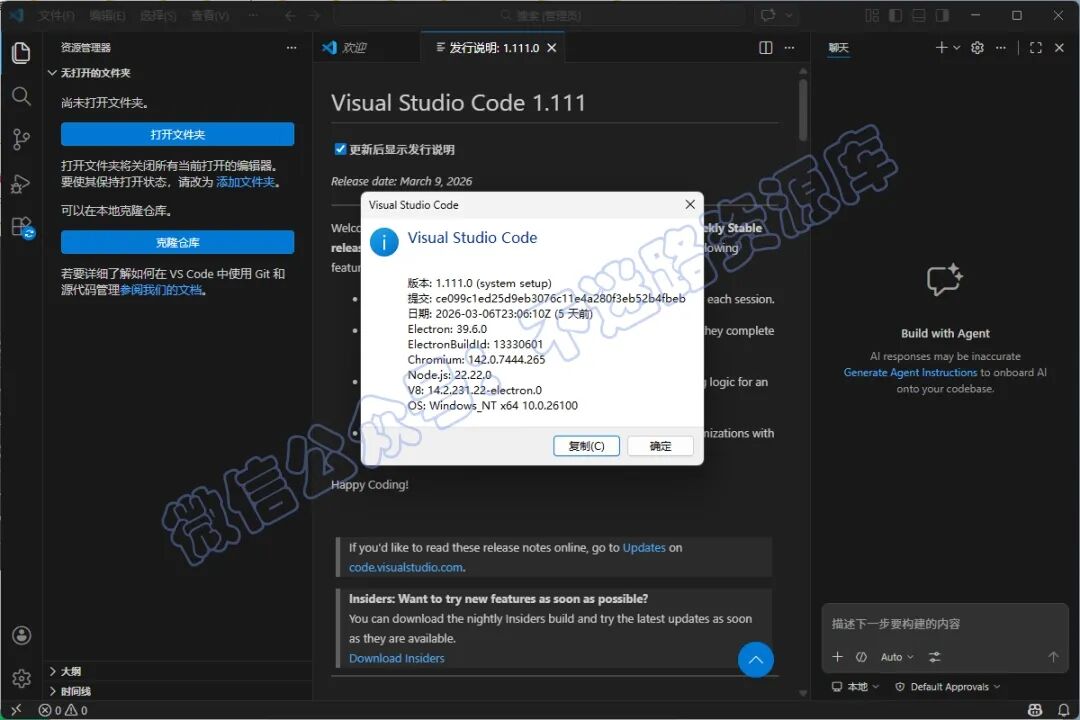
Task: Add context with plus in chat input
Action: coord(838,657)
